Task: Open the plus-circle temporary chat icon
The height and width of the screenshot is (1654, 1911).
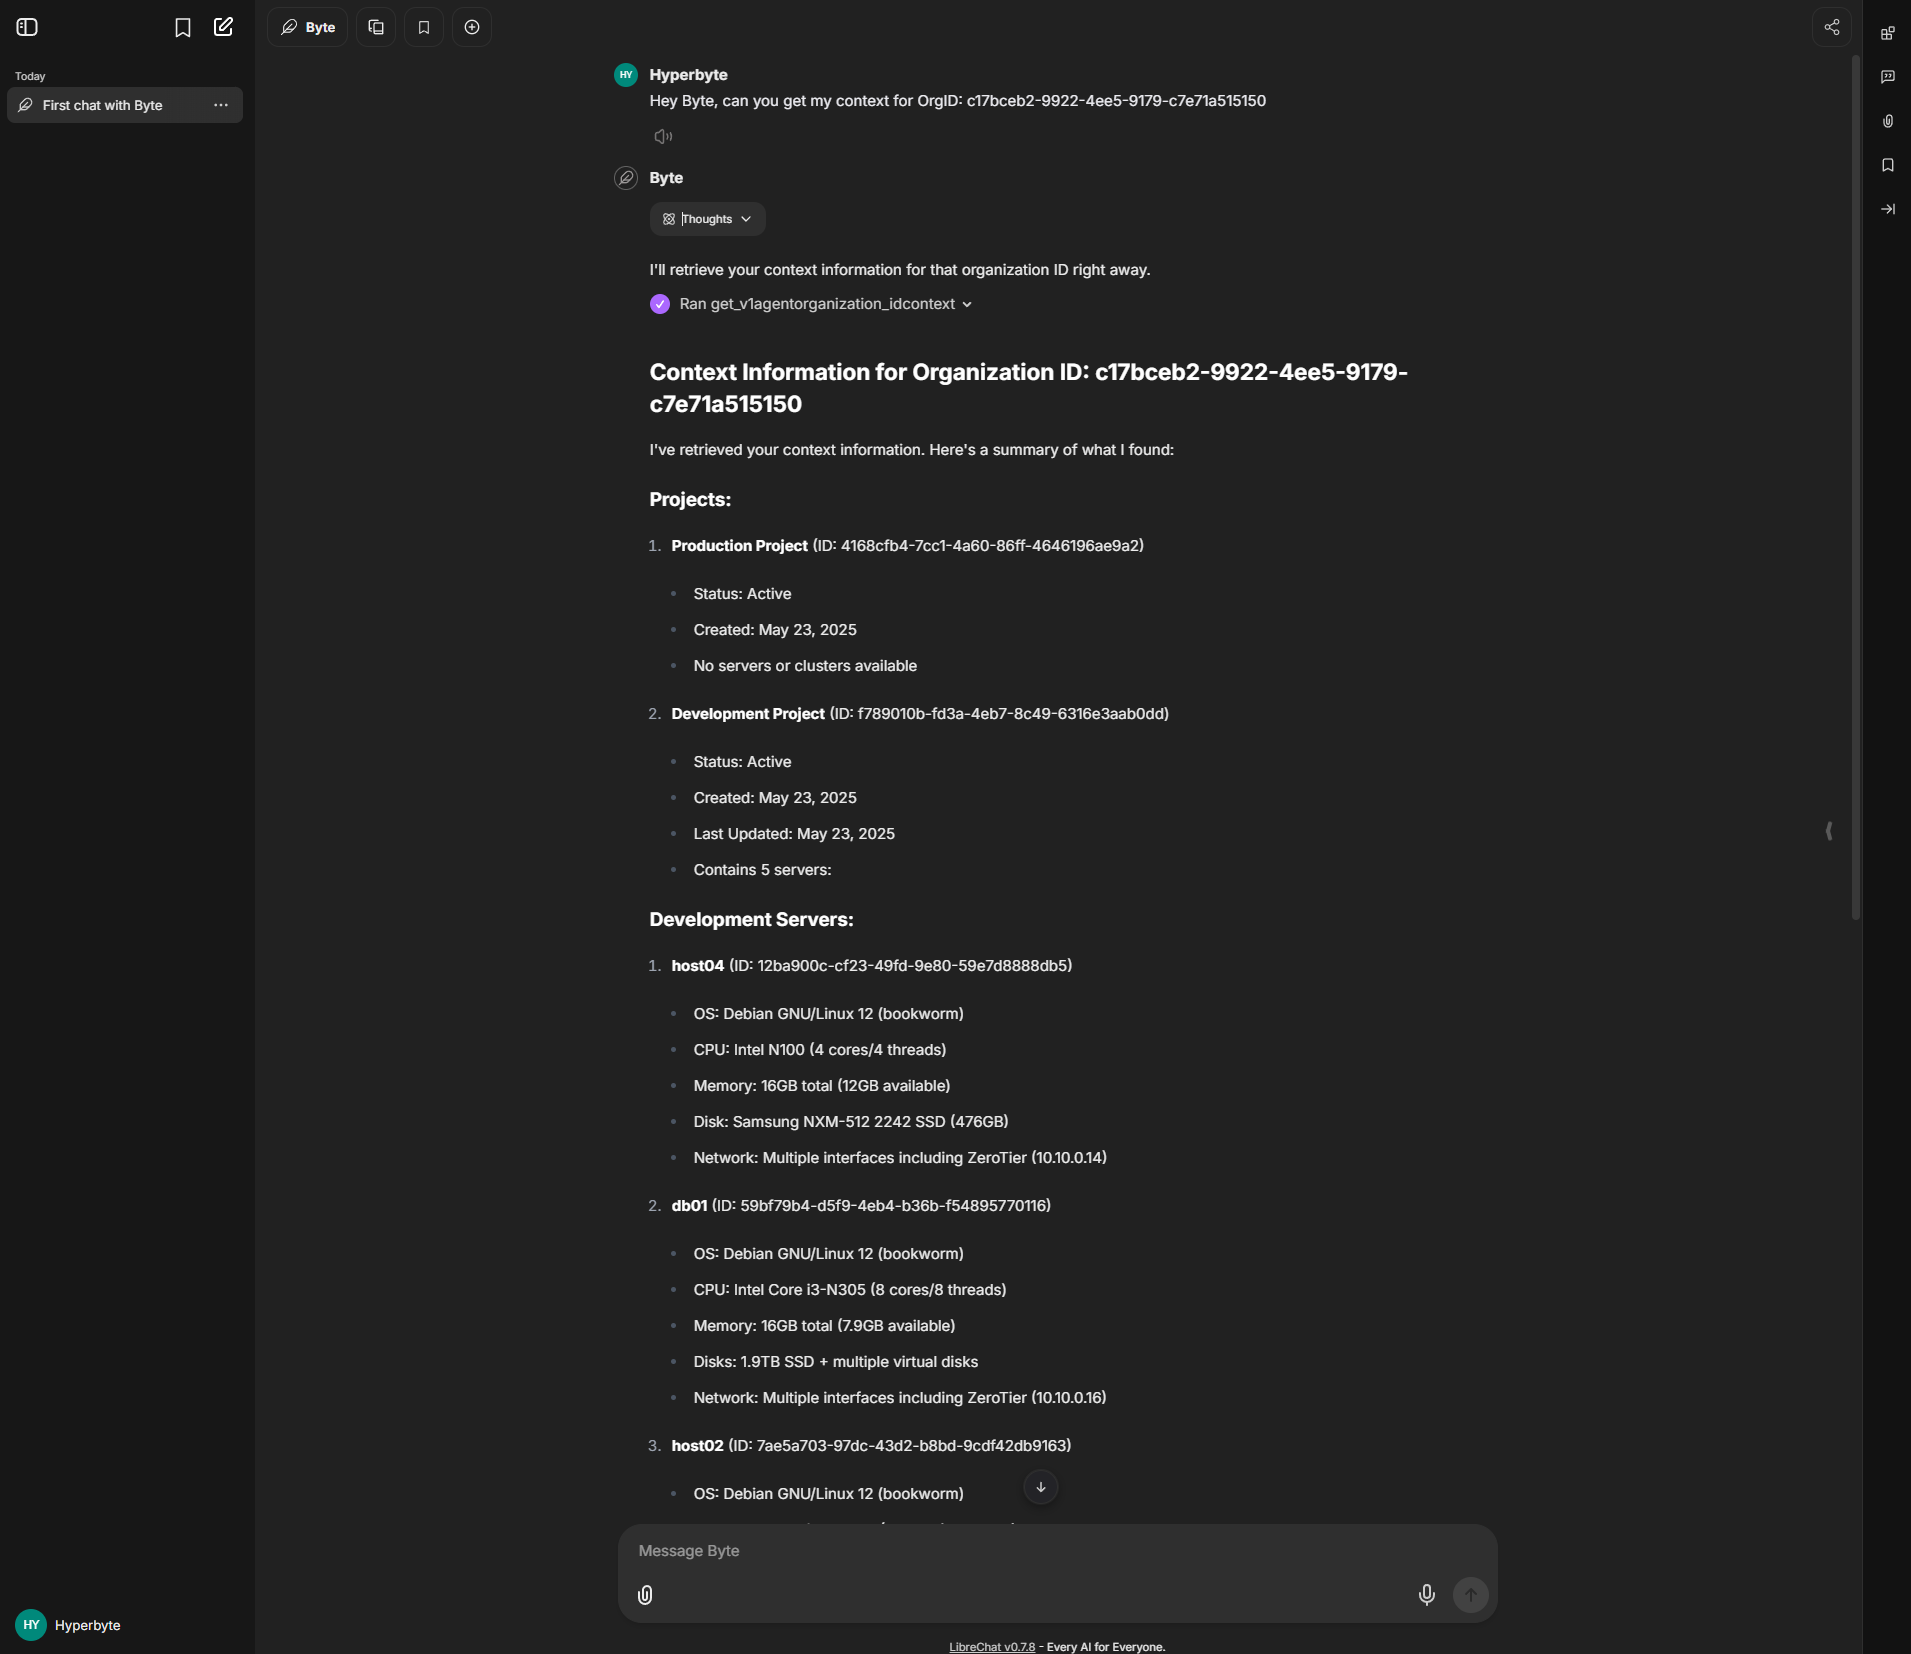Action: [472, 27]
